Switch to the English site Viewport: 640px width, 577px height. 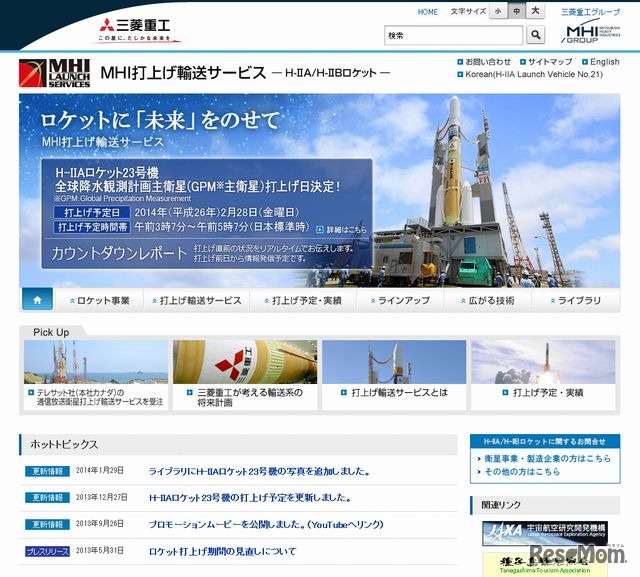click(x=601, y=62)
